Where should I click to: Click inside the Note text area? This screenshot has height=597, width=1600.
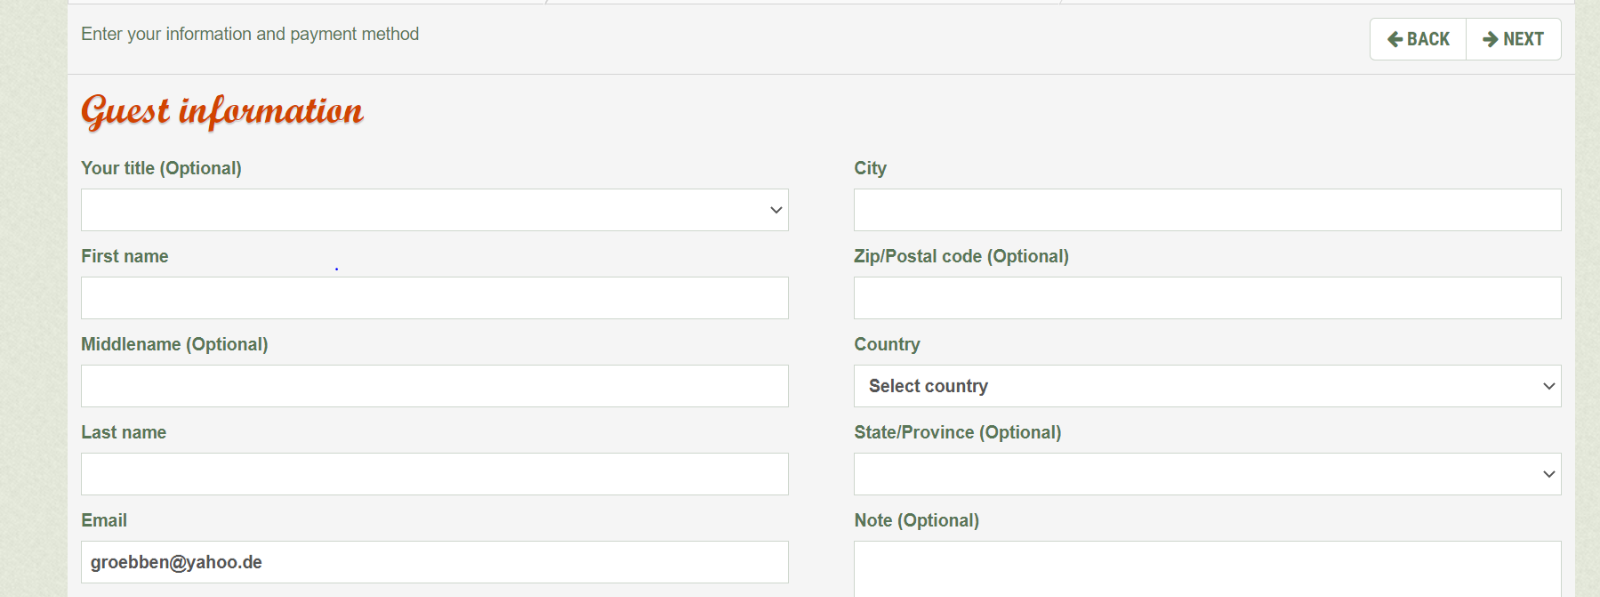click(1207, 570)
